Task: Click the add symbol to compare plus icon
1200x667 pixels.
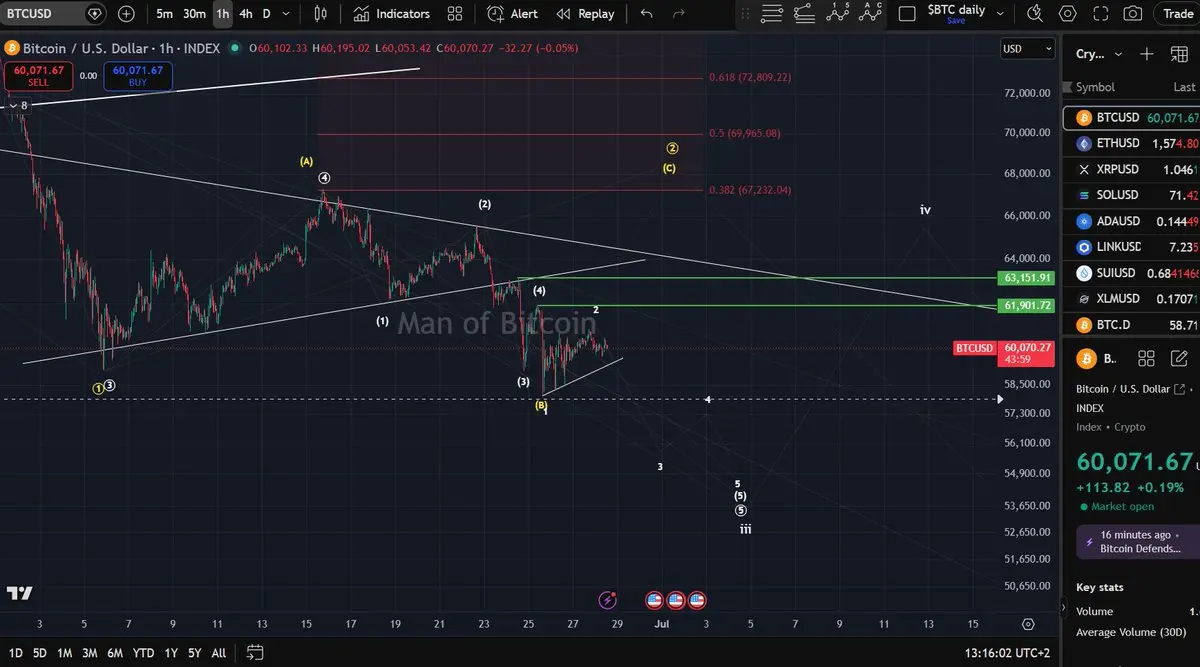Action: point(126,14)
